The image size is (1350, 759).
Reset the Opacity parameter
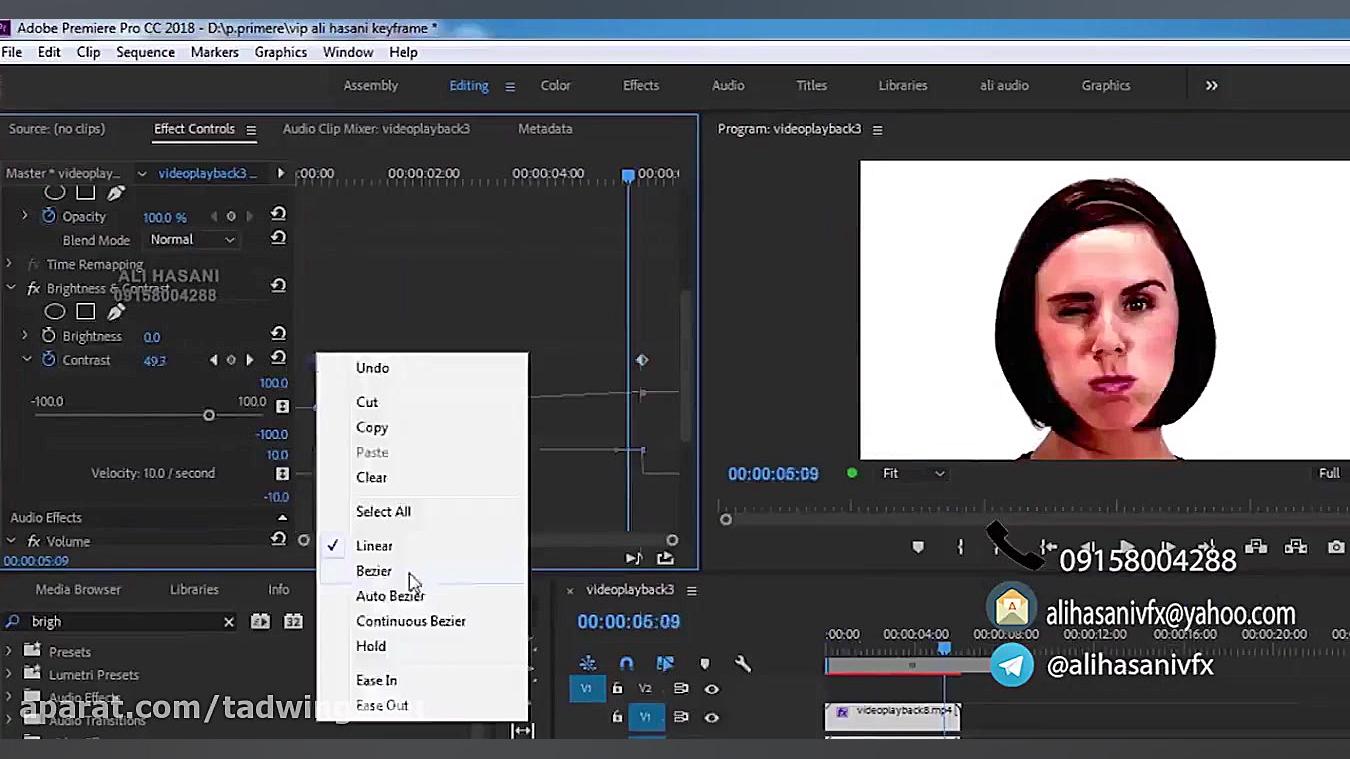click(x=278, y=214)
